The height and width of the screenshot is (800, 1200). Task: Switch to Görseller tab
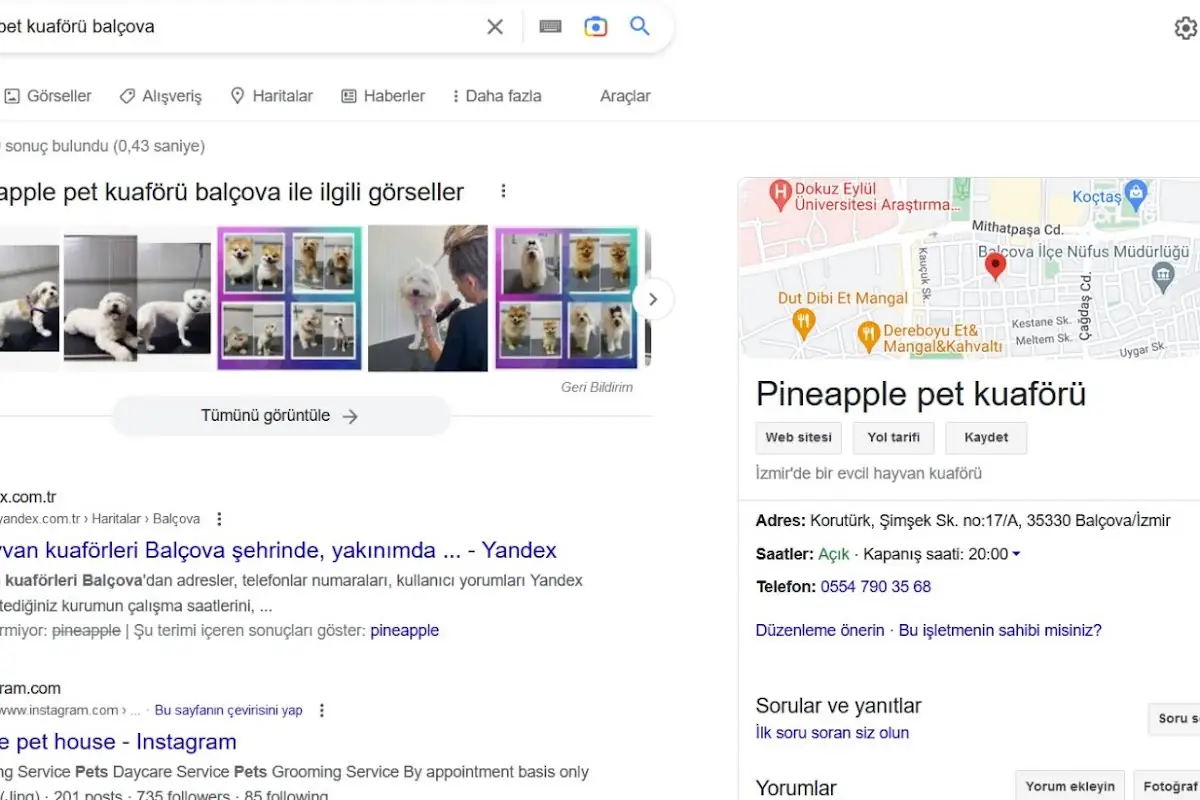coord(48,96)
